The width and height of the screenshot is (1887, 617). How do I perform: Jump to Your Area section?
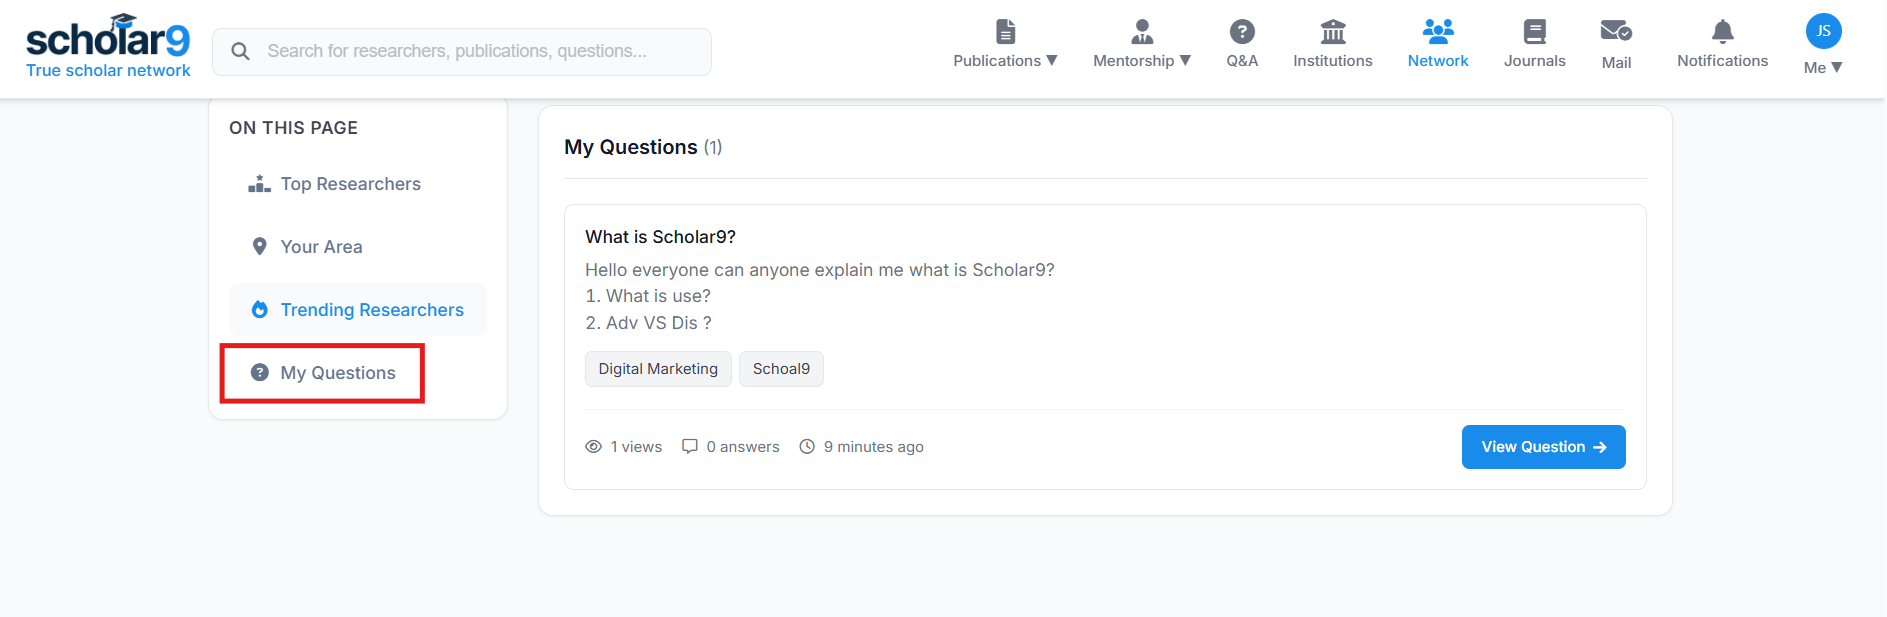[321, 247]
